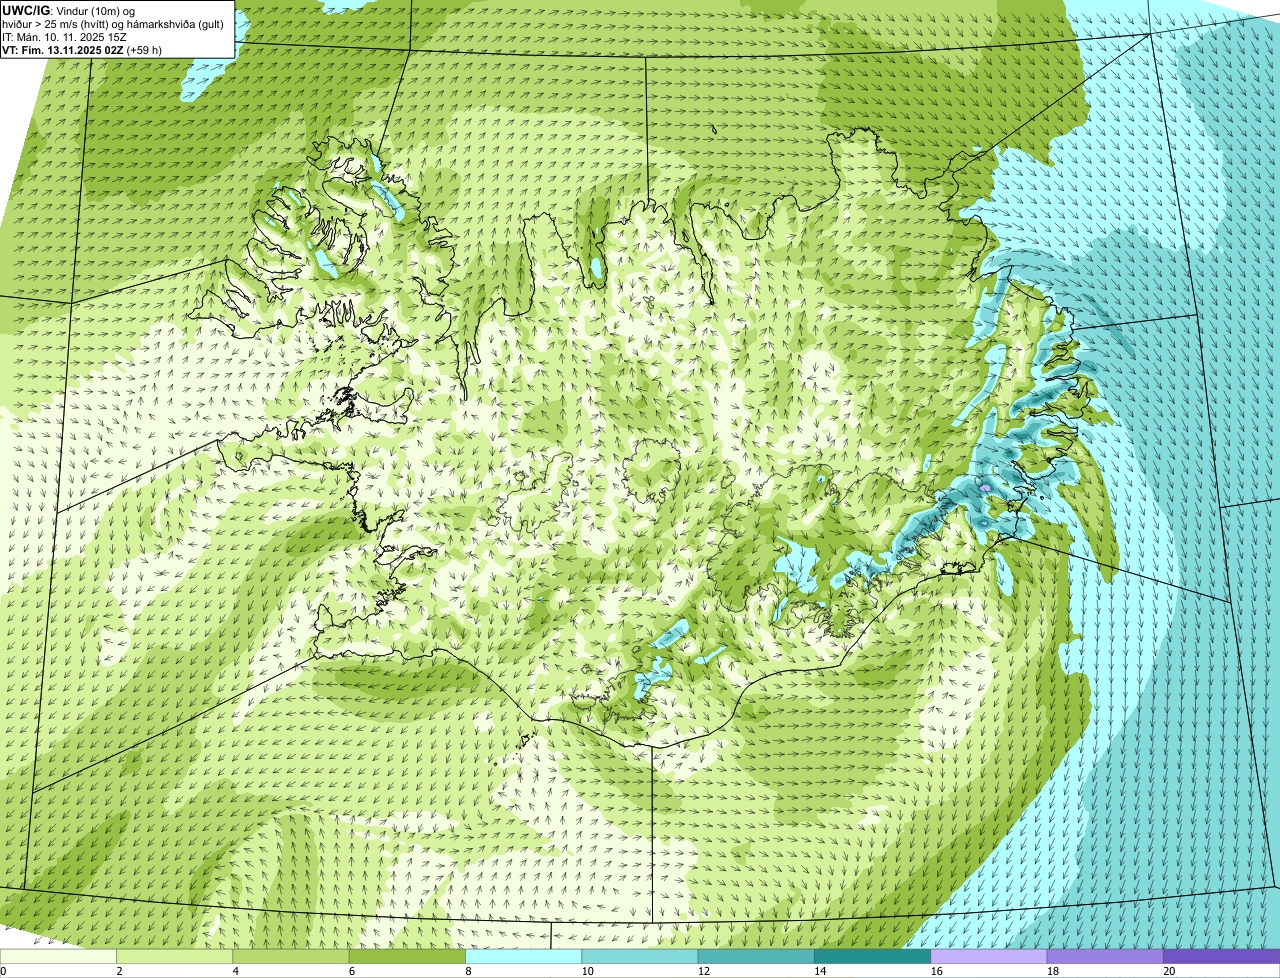Click the 0–2 m/s pale yellow legend swatch
Image resolution: width=1280 pixels, height=978 pixels.
(x=59, y=956)
